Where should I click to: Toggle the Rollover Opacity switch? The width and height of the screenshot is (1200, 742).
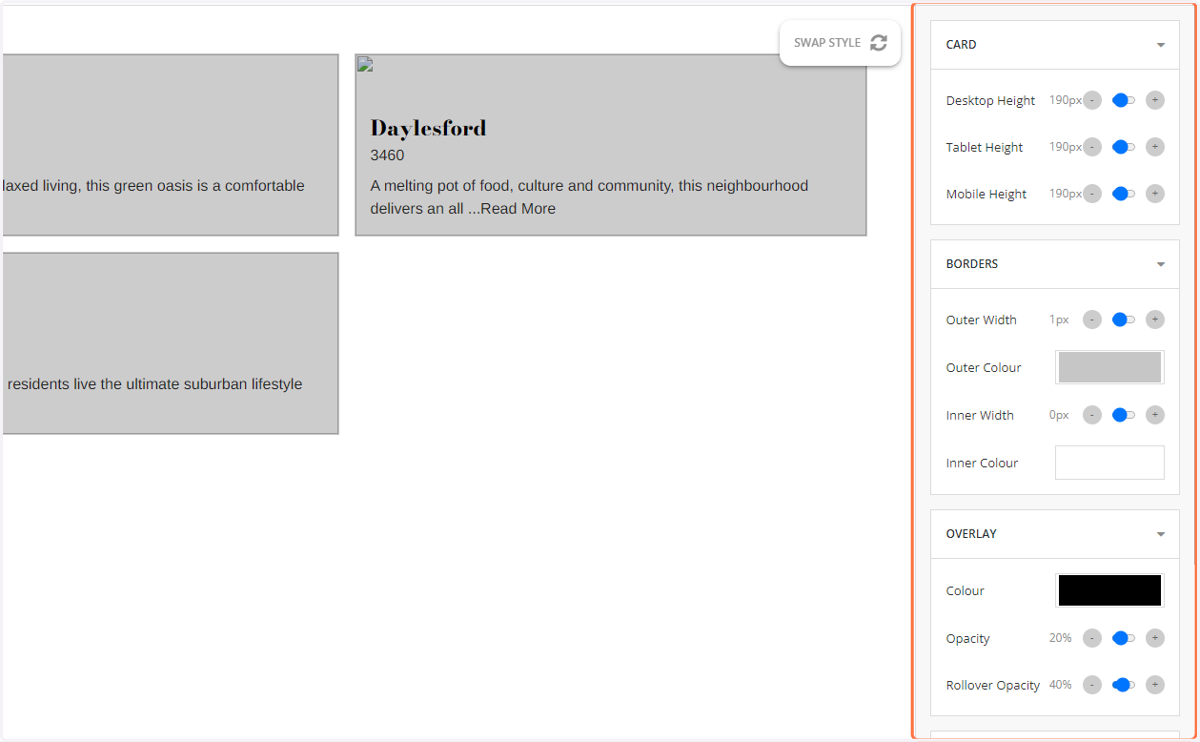pyautogui.click(x=1124, y=685)
